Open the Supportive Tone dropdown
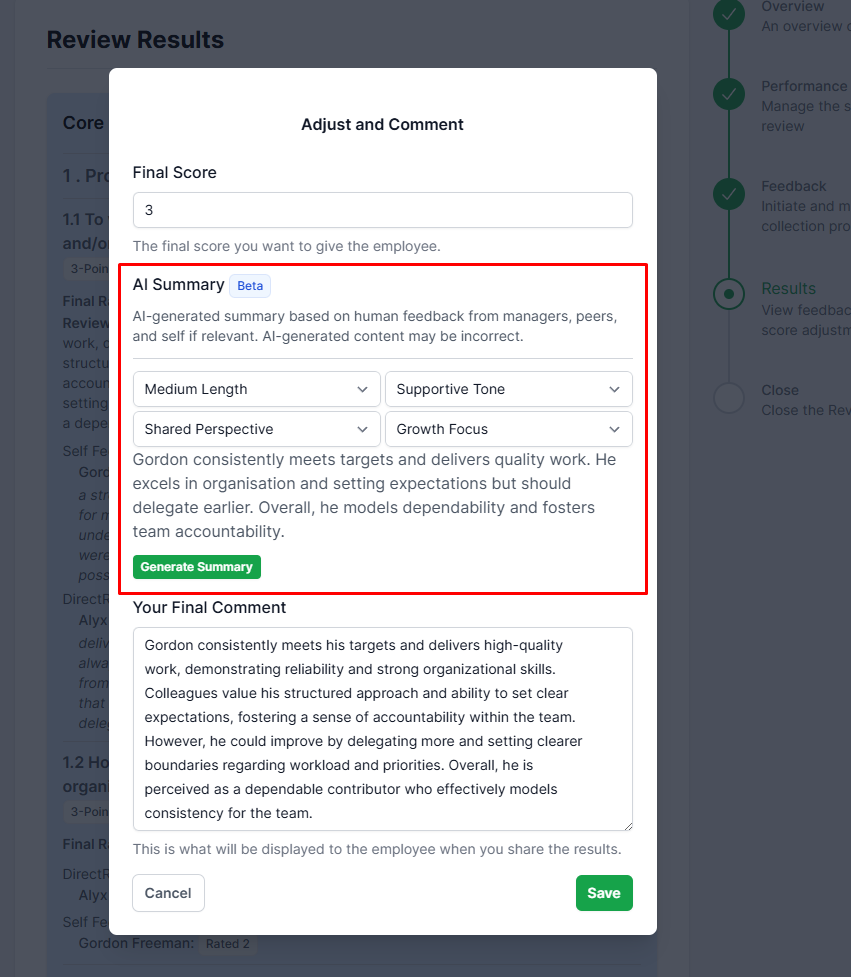The width and height of the screenshot is (851, 977). coord(508,389)
